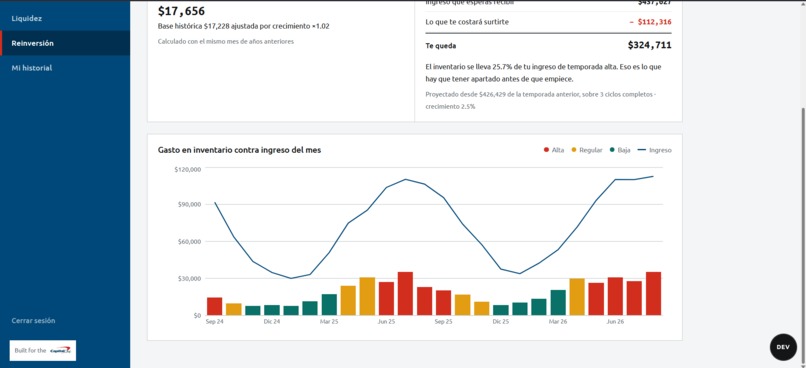The image size is (806, 368).
Task: Click the Jun 26 red bar
Action: pos(615,296)
